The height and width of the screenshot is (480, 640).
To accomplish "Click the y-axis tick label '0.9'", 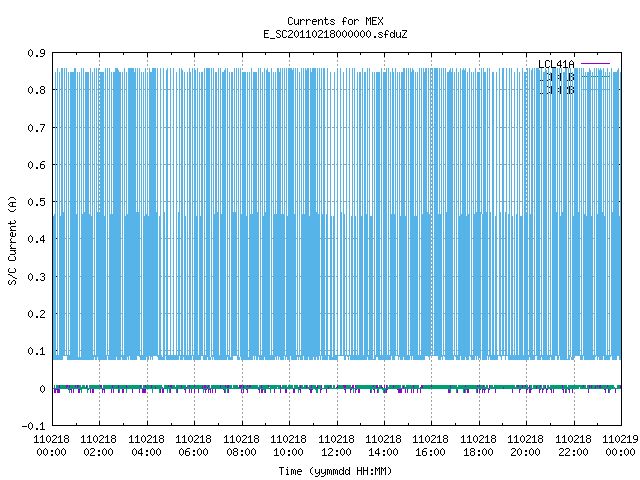I will (x=36, y=53).
